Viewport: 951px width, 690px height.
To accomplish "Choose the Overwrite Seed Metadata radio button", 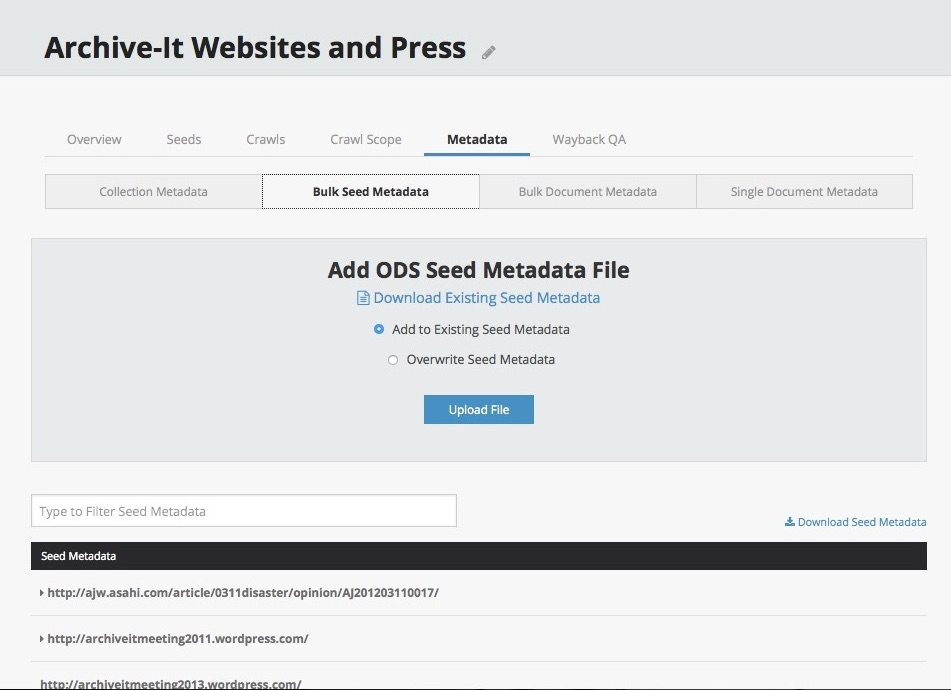I will click(393, 360).
